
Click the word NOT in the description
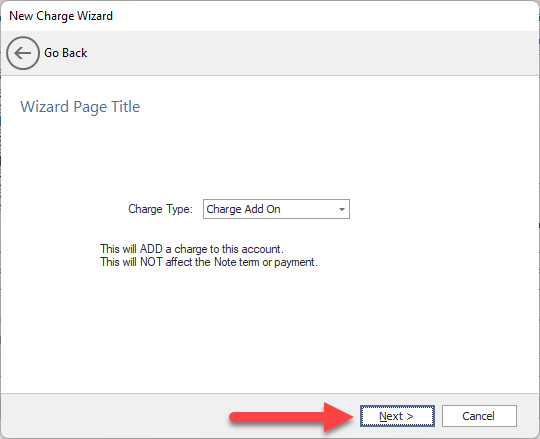coord(151,262)
